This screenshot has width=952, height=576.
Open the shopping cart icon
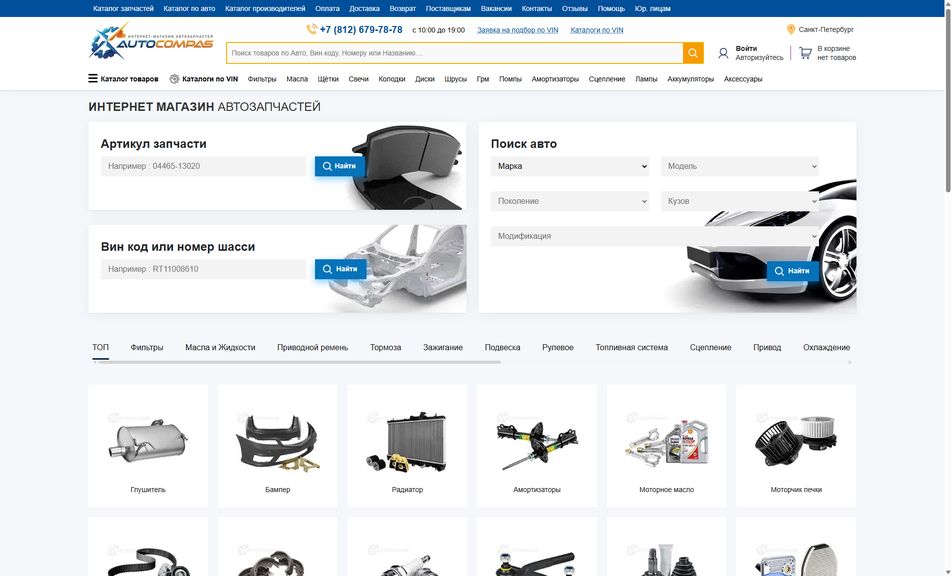click(806, 53)
